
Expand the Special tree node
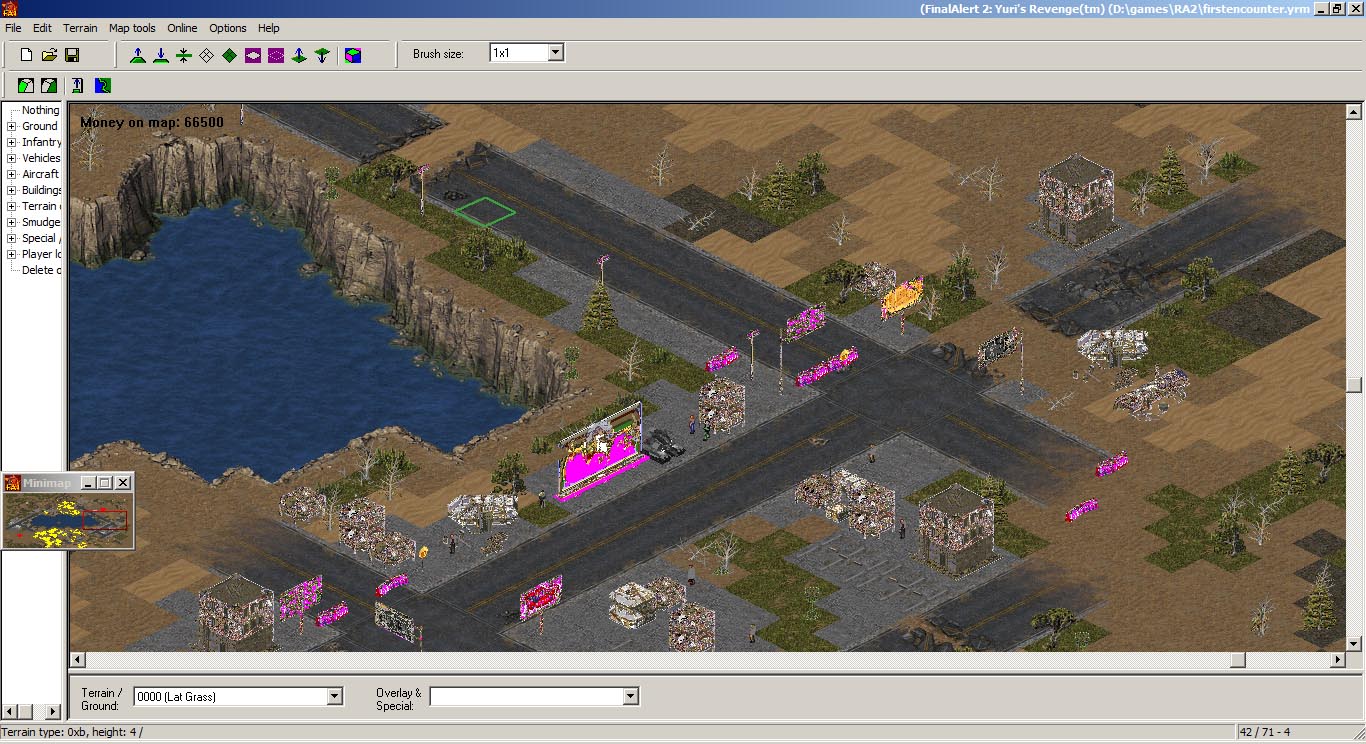pos(12,239)
